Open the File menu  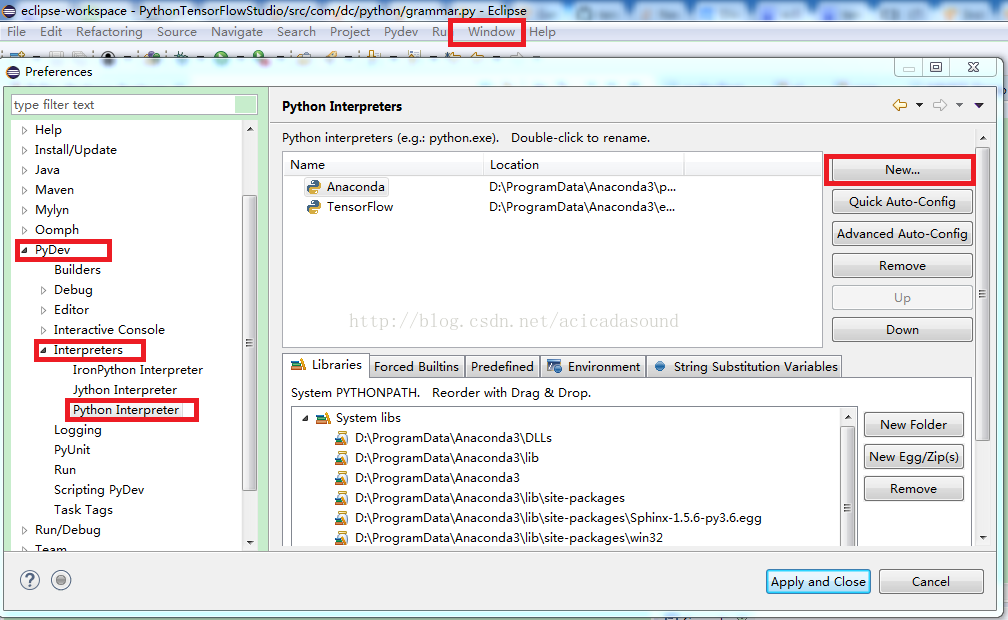16,32
